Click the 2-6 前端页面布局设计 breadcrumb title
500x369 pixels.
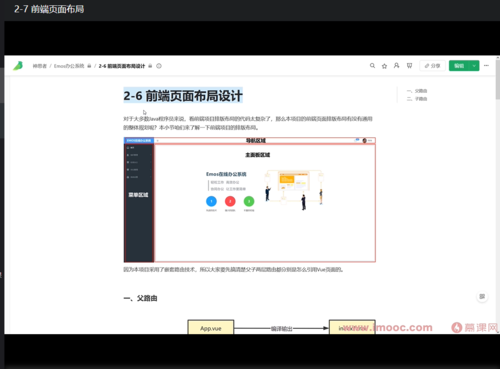click(x=122, y=66)
